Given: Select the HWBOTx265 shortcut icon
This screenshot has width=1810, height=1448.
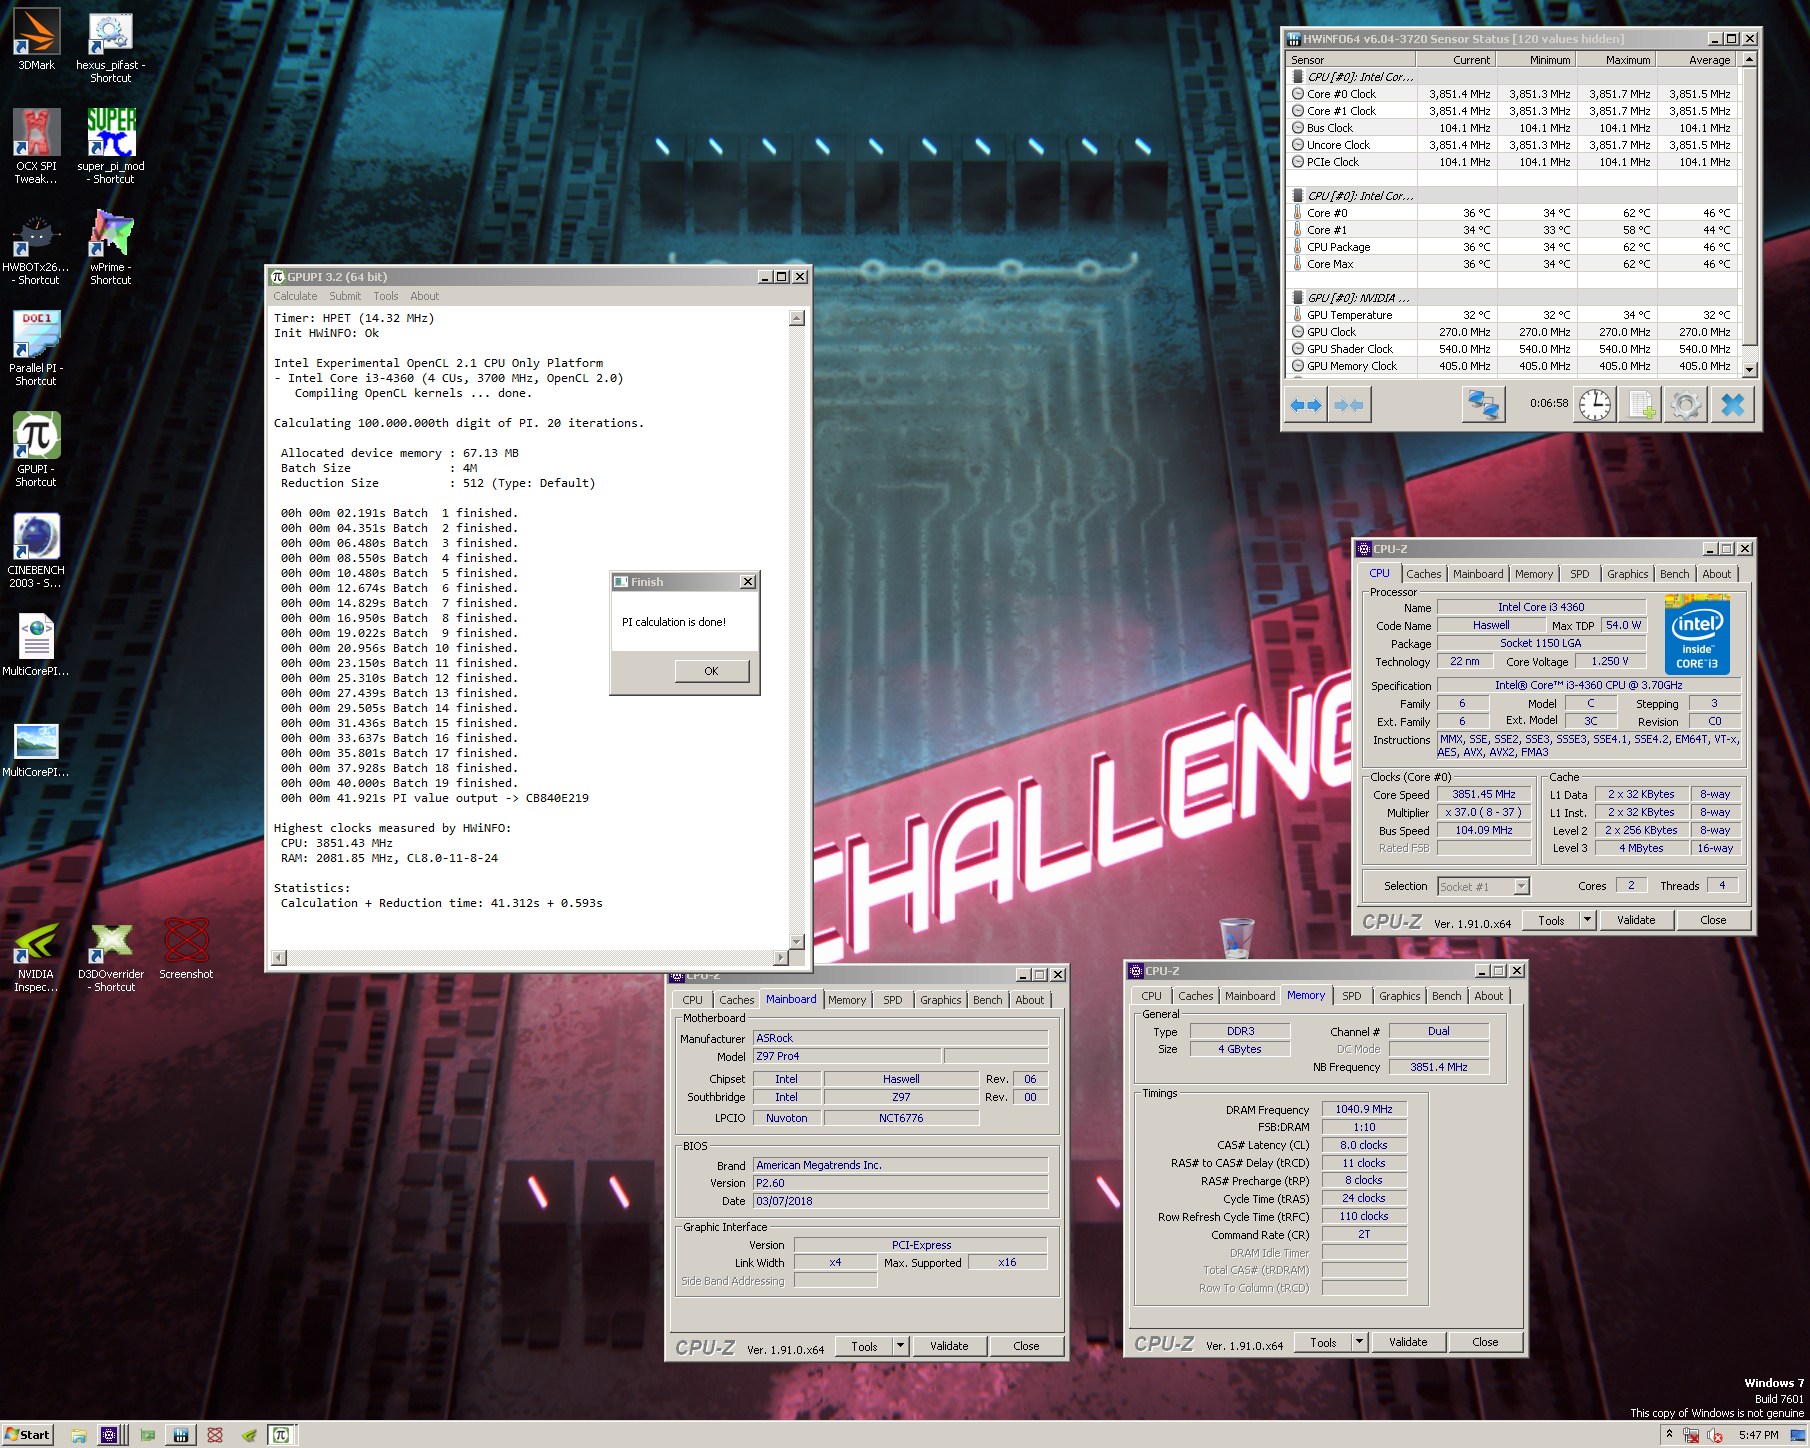Looking at the screenshot, I should pyautogui.click(x=36, y=250).
